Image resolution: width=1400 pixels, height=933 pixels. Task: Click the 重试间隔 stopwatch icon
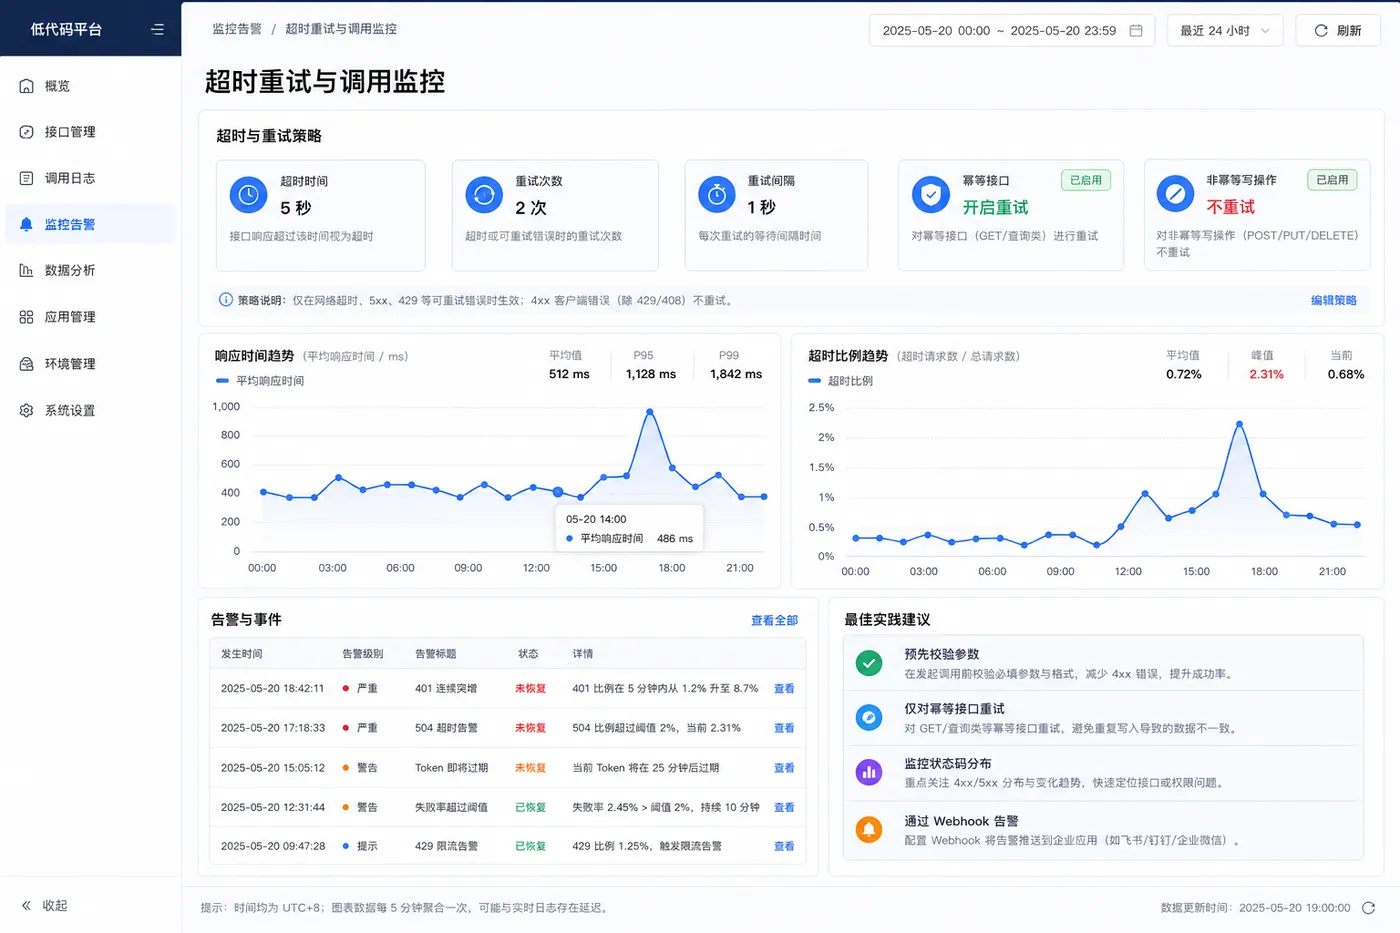(717, 195)
